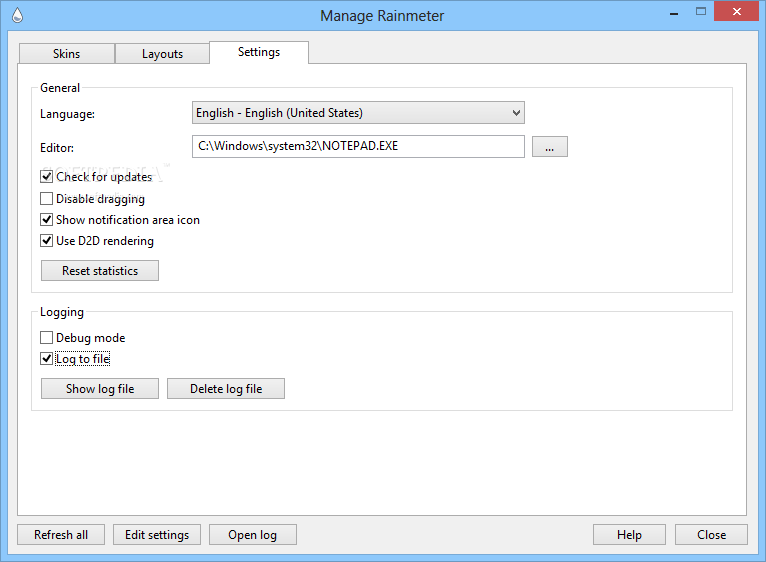Click the Rainmeter raindrop title bar icon
The image size is (766, 562).
(17, 15)
